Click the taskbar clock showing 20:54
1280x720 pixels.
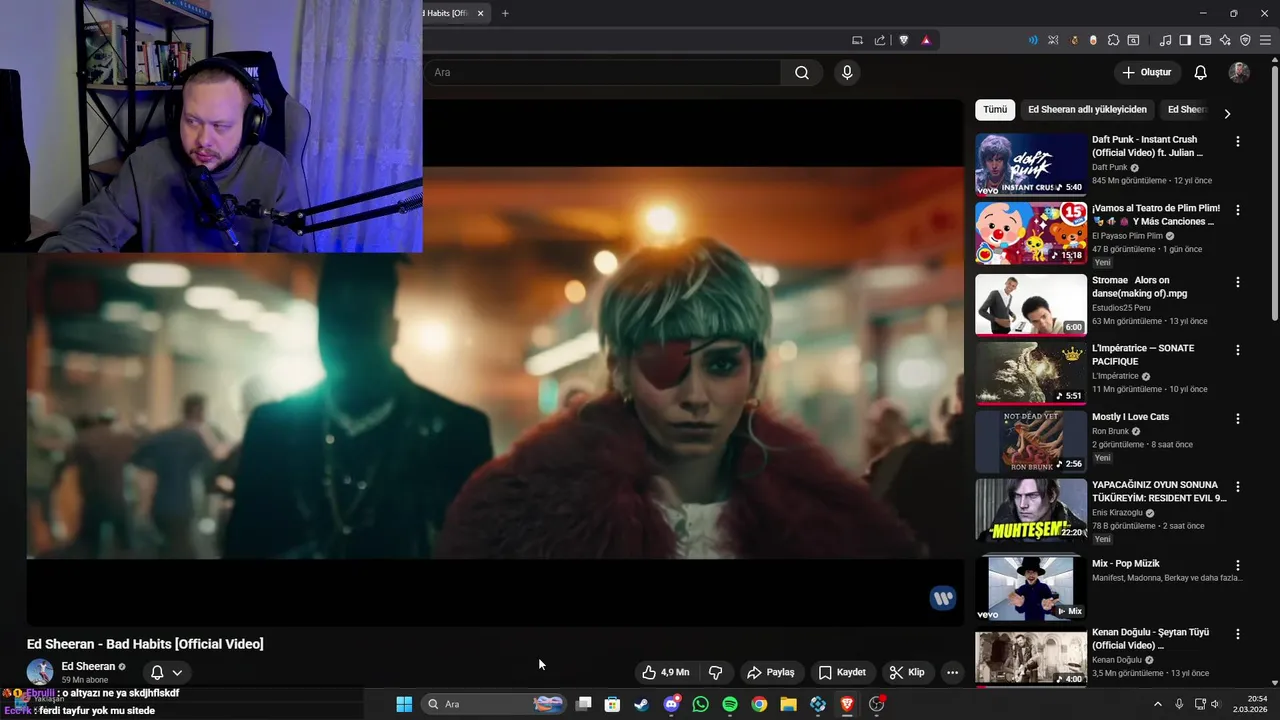pos(1249,704)
